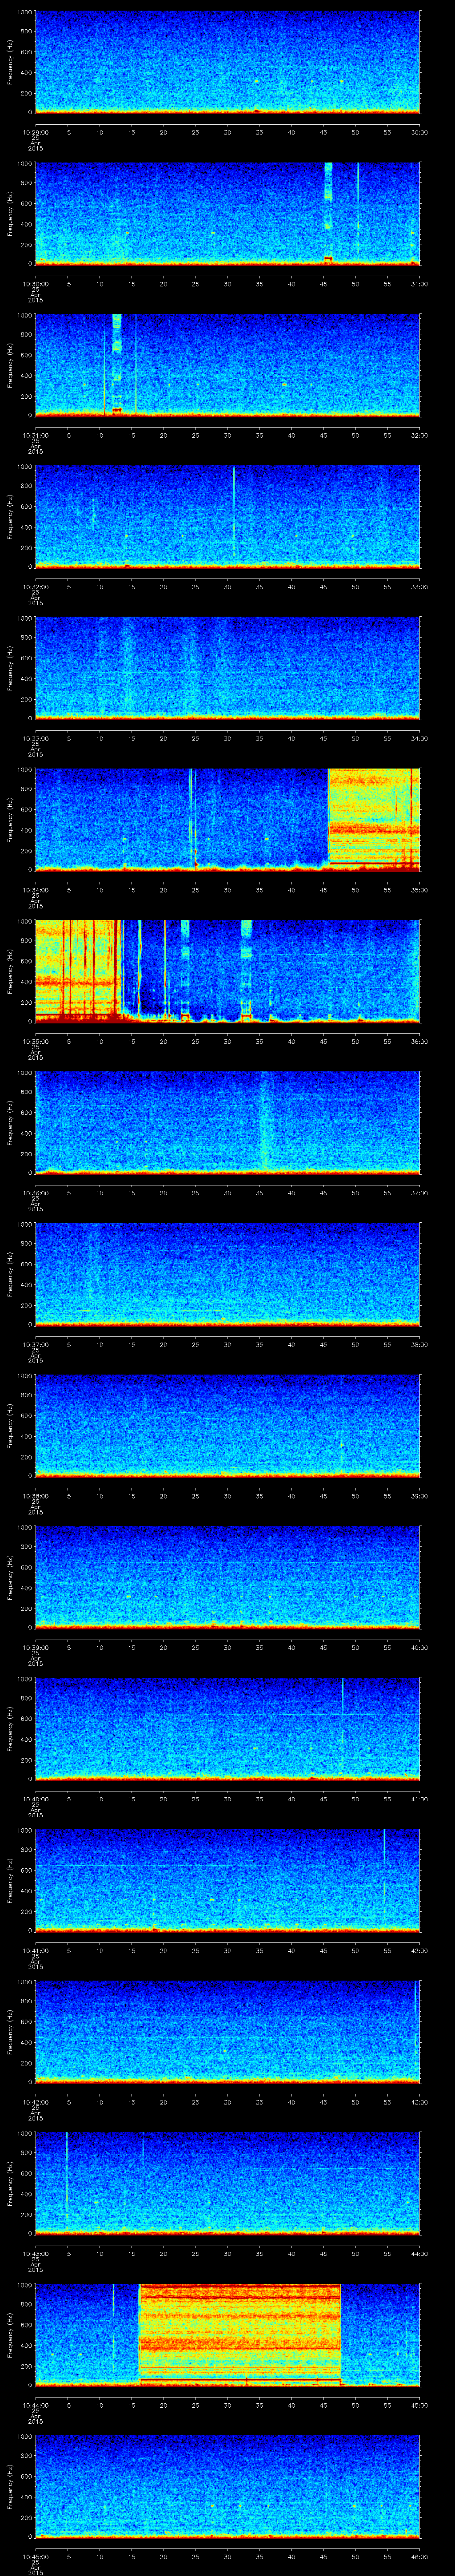Click the '10:41:00' time label
This screenshot has width=455, height=2576.
35,1950
